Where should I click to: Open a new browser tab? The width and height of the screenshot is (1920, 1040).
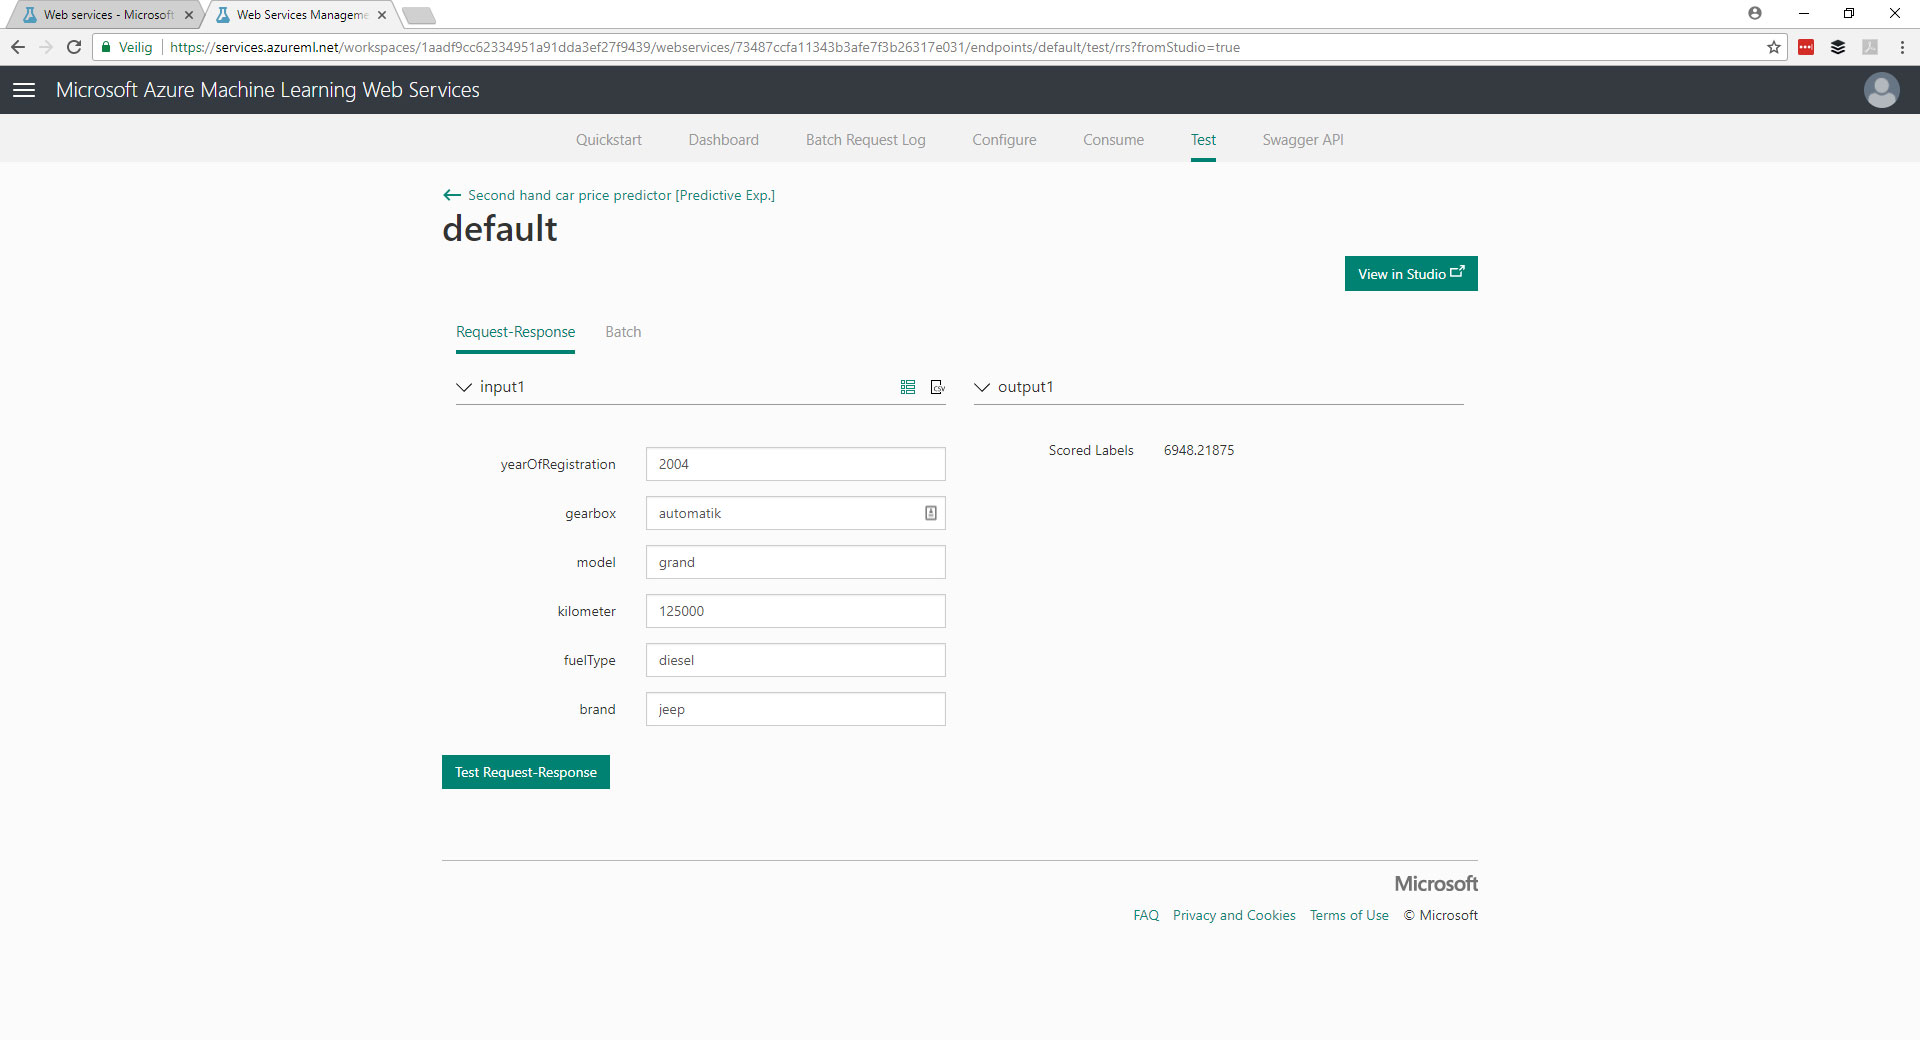tap(419, 15)
